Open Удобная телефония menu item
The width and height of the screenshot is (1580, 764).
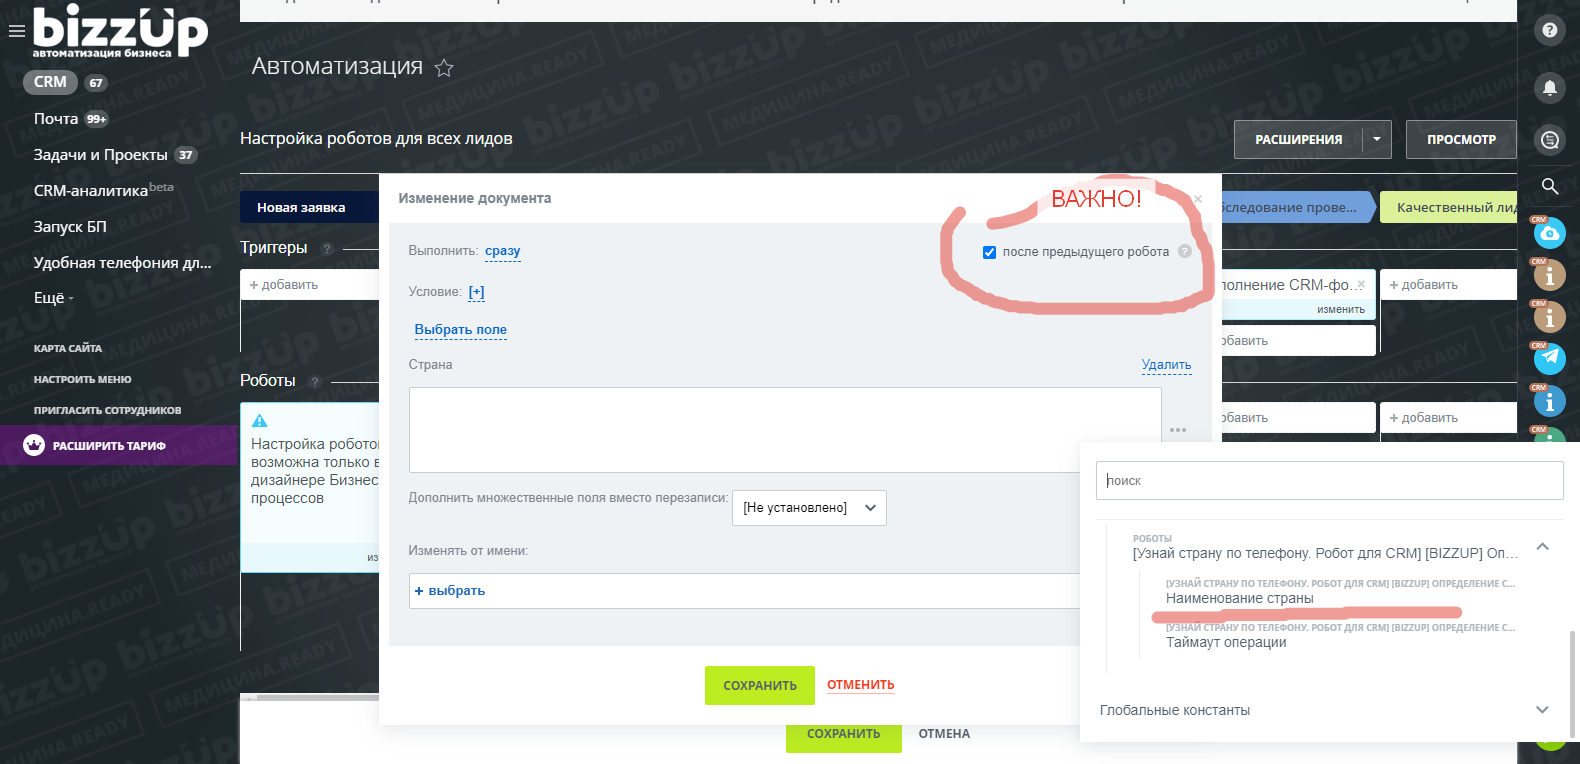(x=123, y=263)
